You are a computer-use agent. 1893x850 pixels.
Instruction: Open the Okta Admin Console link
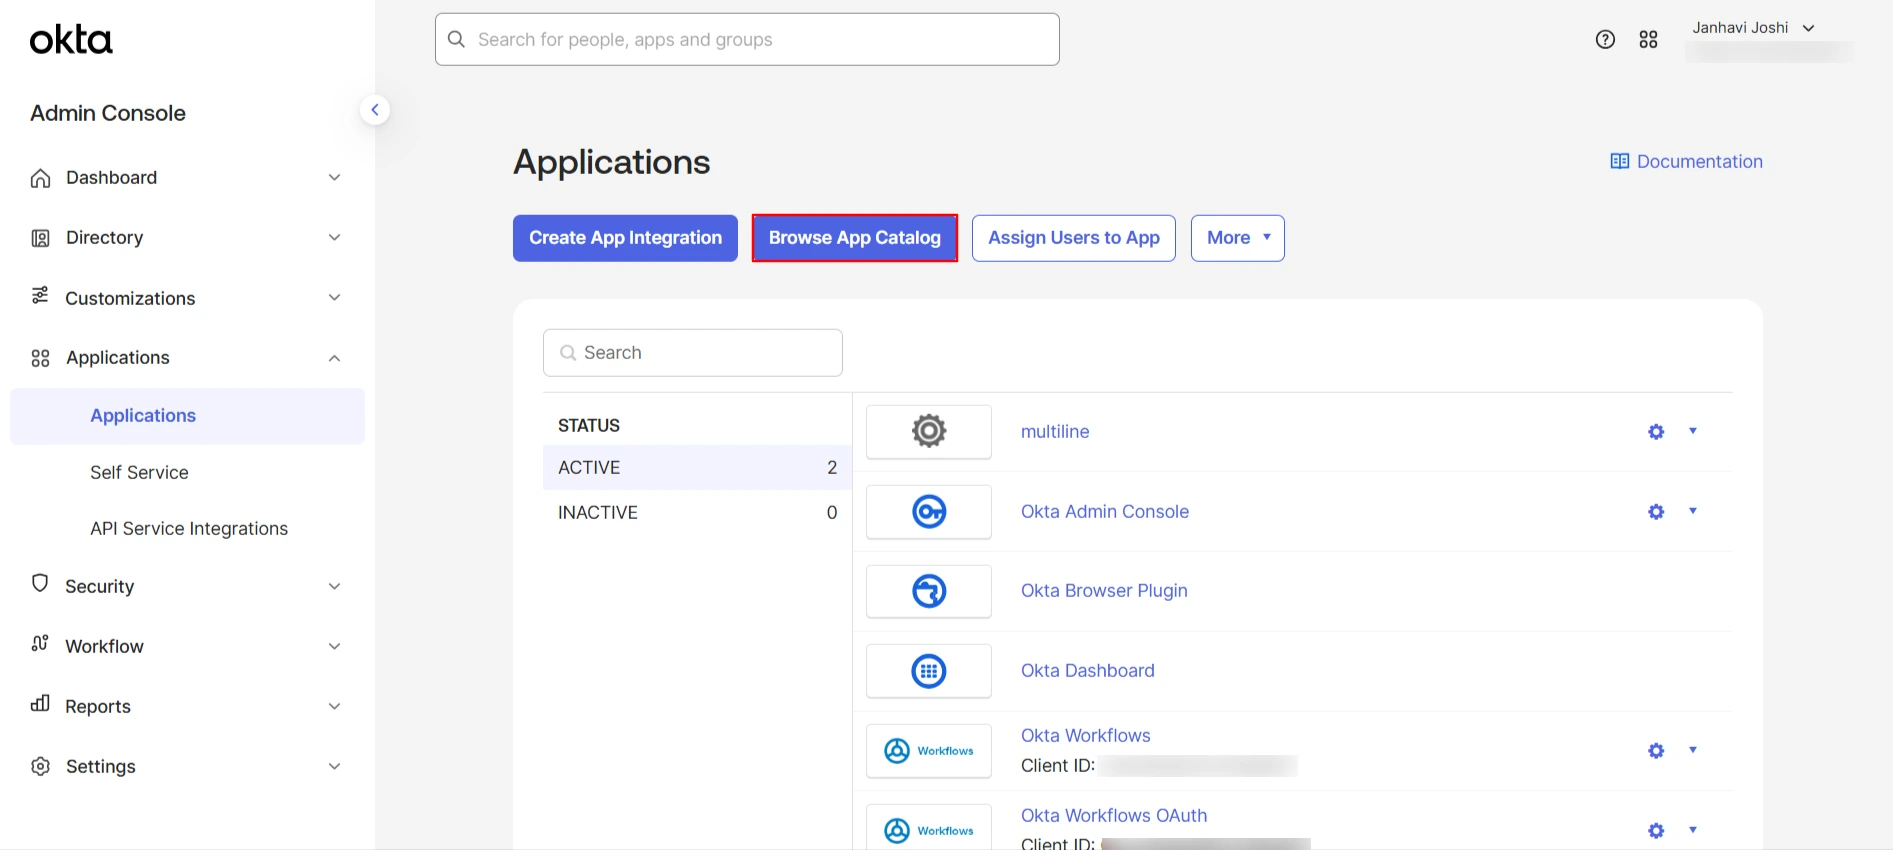[x=1105, y=512]
